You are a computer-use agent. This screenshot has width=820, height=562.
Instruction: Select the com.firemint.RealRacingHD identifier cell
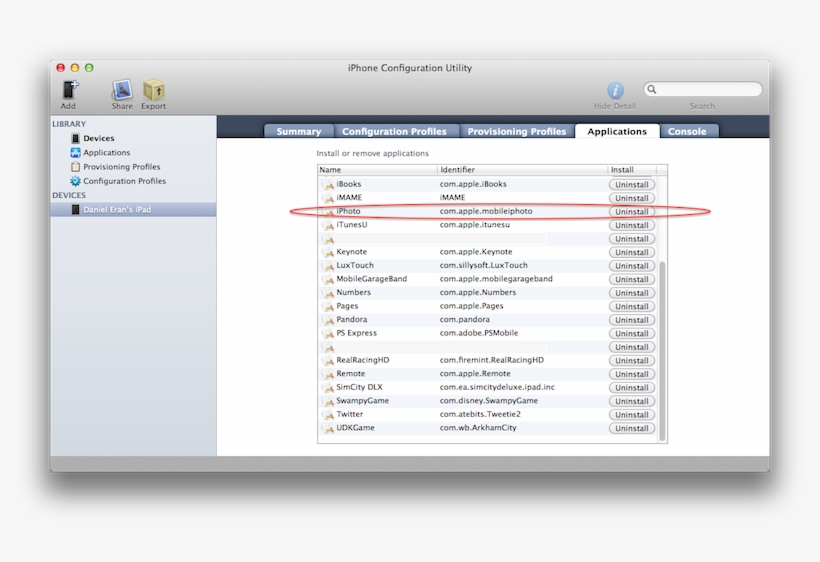492,360
